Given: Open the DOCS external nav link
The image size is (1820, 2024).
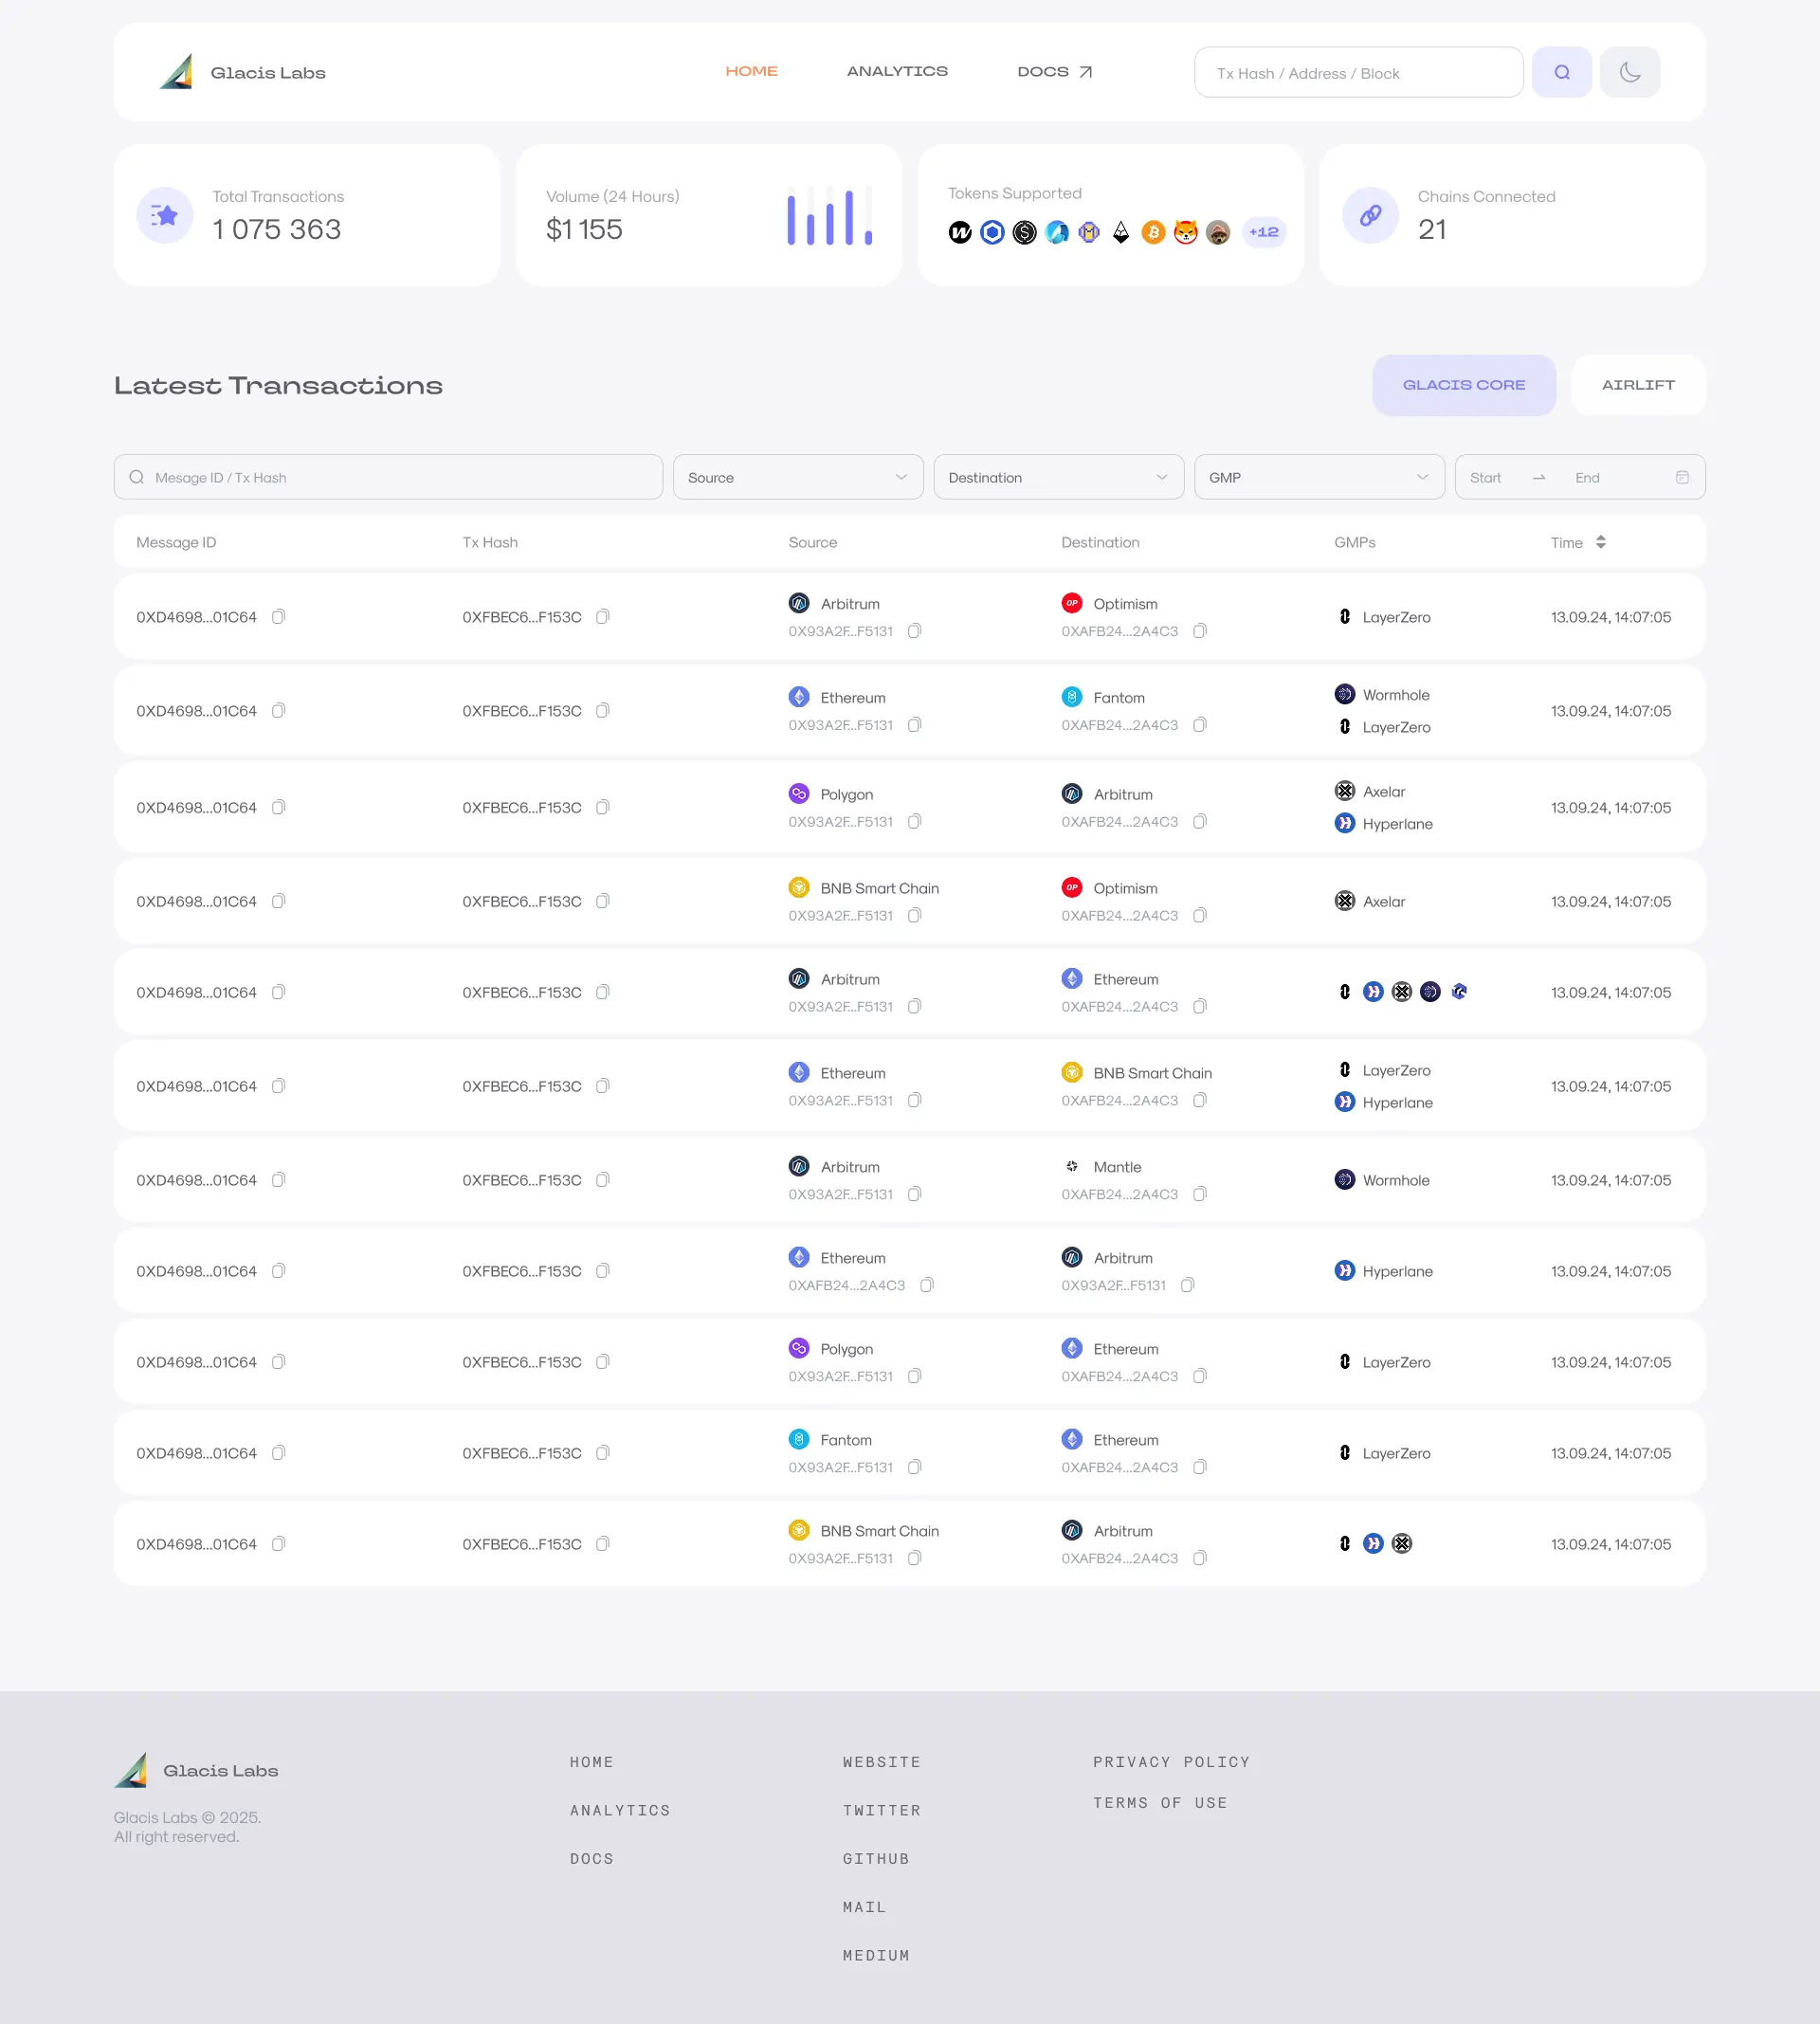Looking at the screenshot, I should (x=1054, y=72).
